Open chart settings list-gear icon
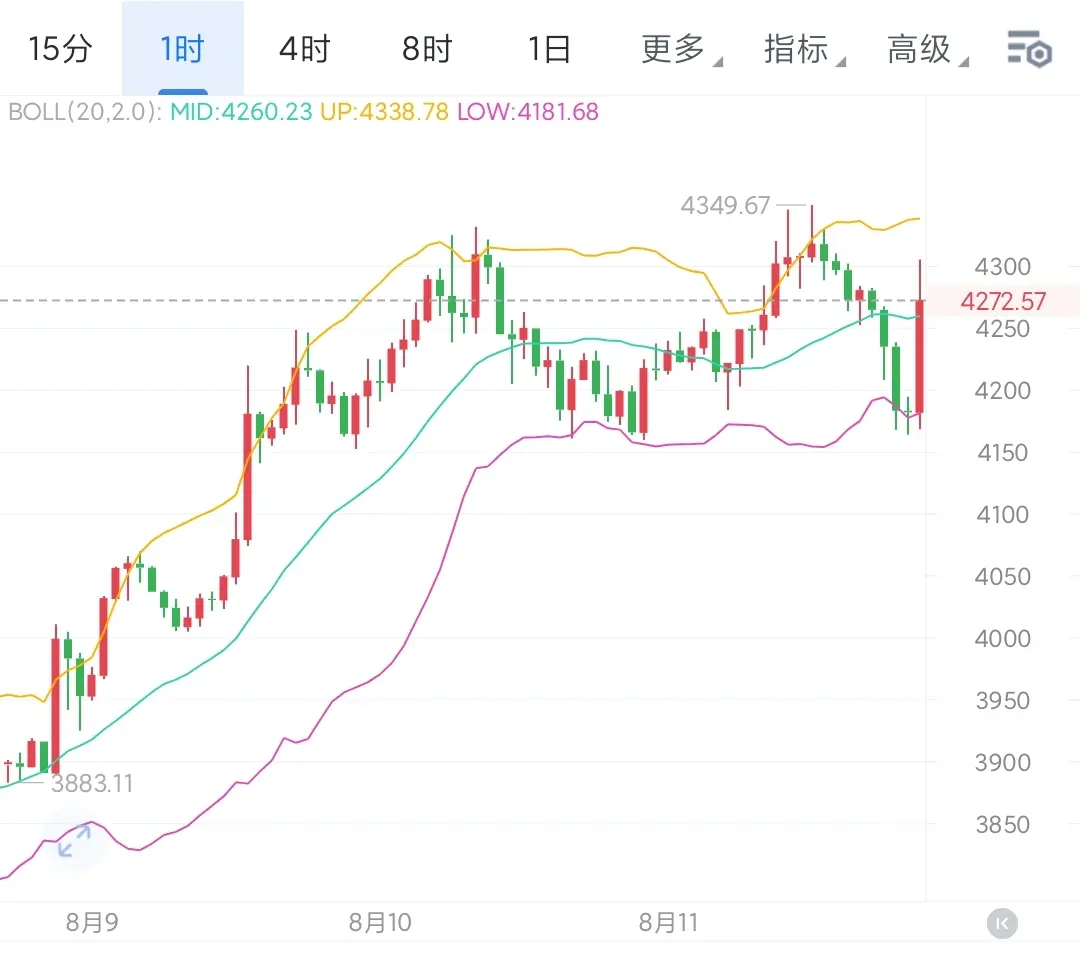 click(x=1029, y=49)
